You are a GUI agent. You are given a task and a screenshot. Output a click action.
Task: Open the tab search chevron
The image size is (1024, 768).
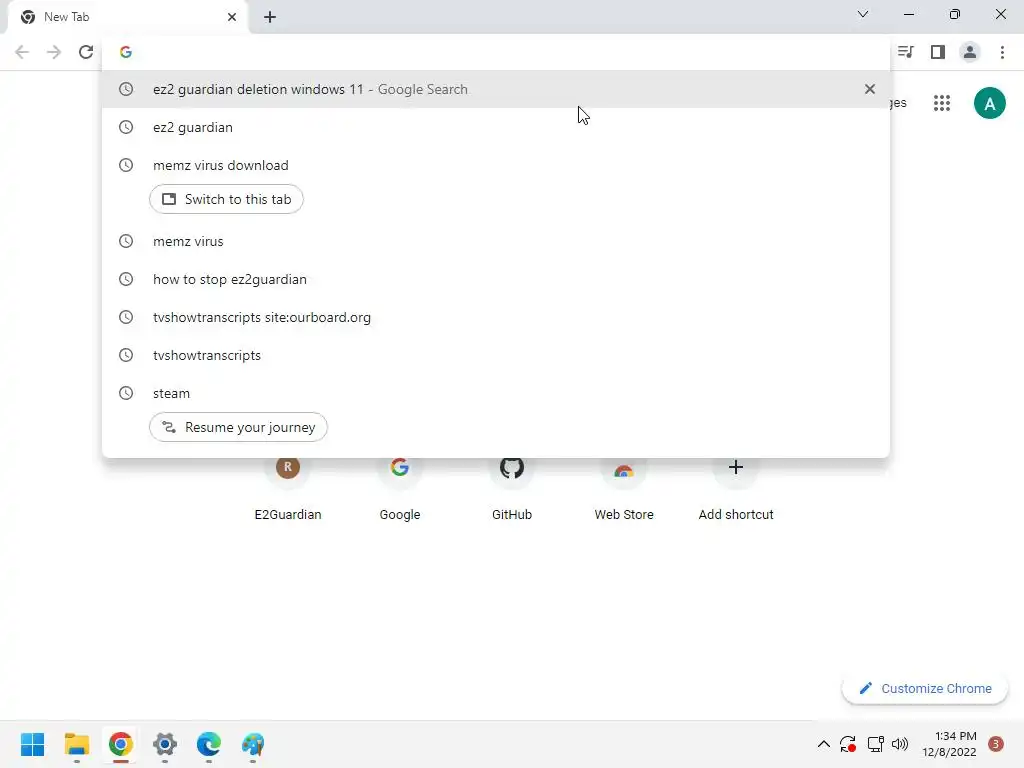[x=863, y=14]
